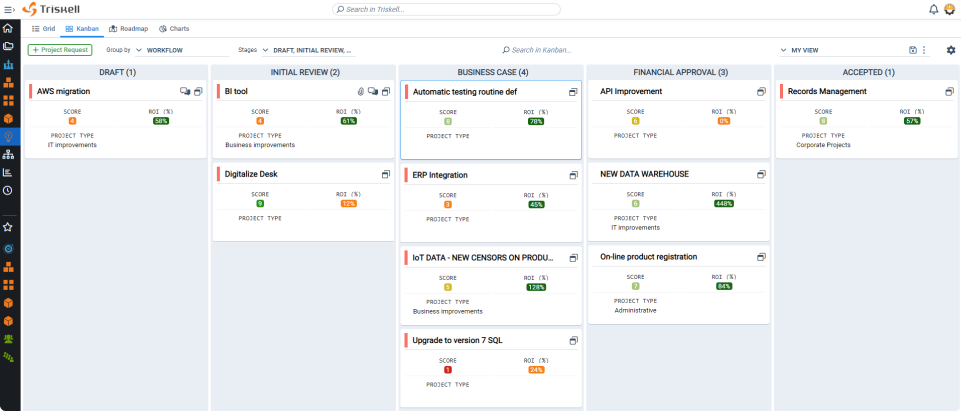The width and height of the screenshot is (961, 411).
Task: Click attachment paperclip on BI tool card
Action: pyautogui.click(x=361, y=91)
